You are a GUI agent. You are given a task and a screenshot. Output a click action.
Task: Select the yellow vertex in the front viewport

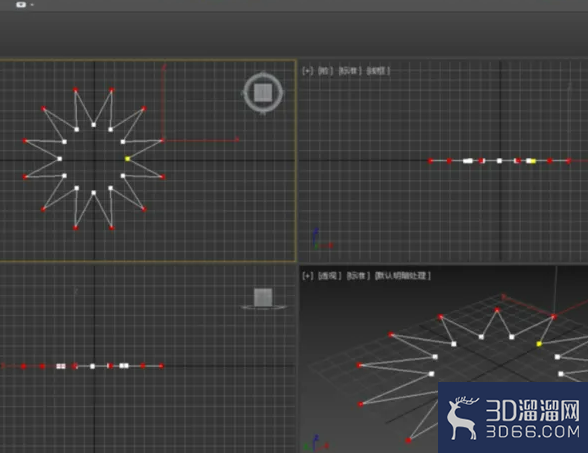tap(533, 161)
